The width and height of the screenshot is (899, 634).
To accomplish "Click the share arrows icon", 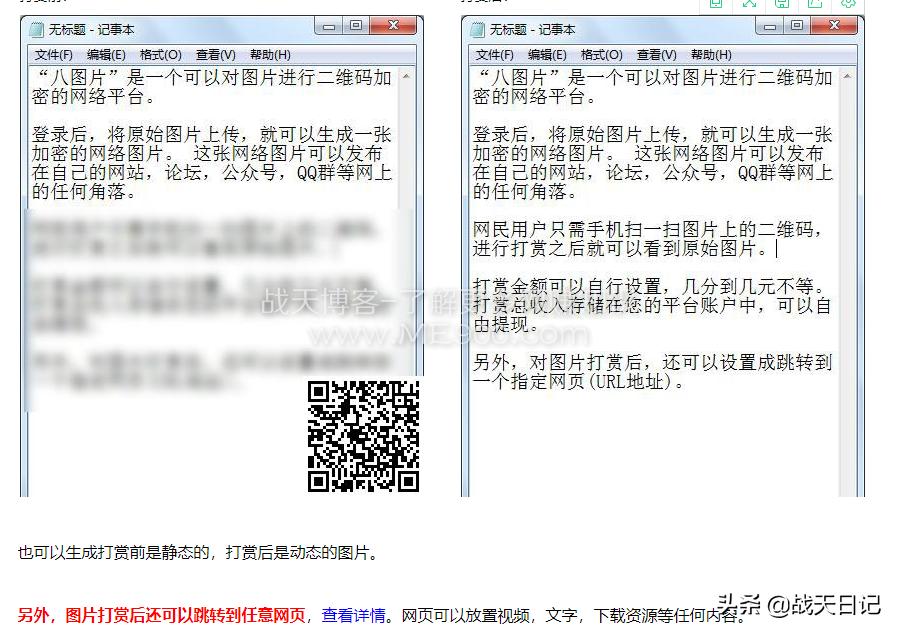I will [x=750, y=5].
